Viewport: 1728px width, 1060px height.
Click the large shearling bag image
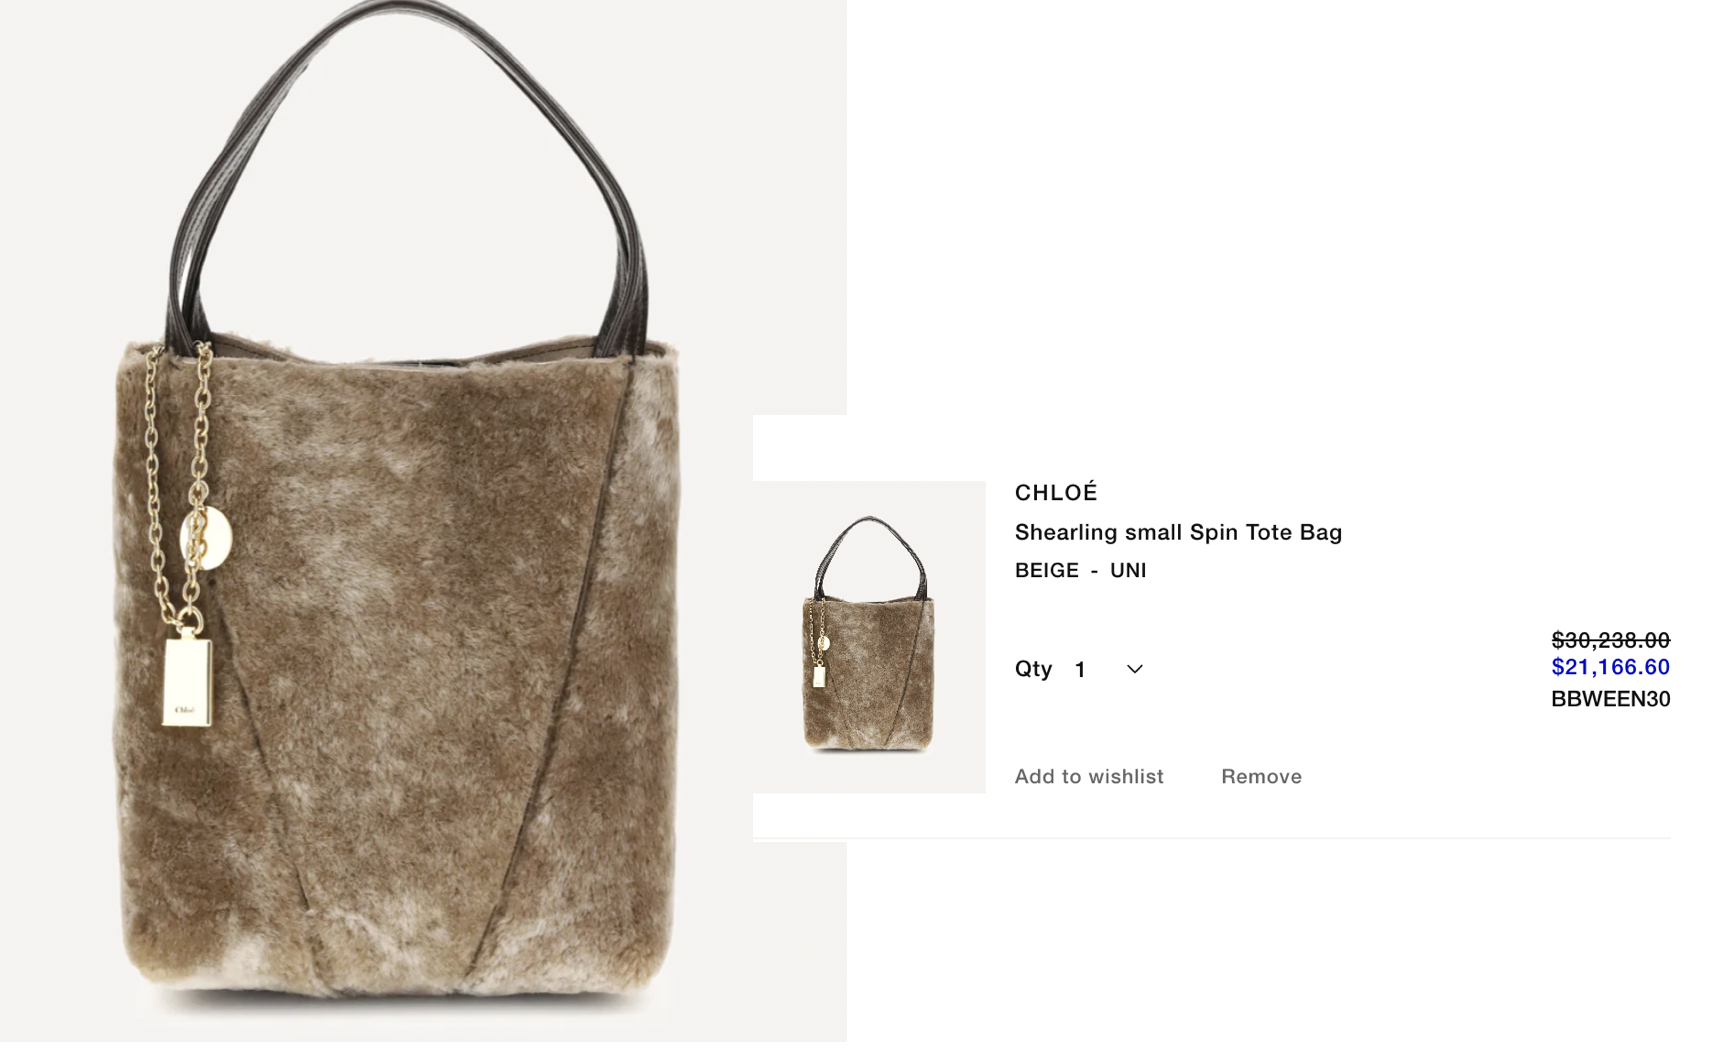point(398,520)
